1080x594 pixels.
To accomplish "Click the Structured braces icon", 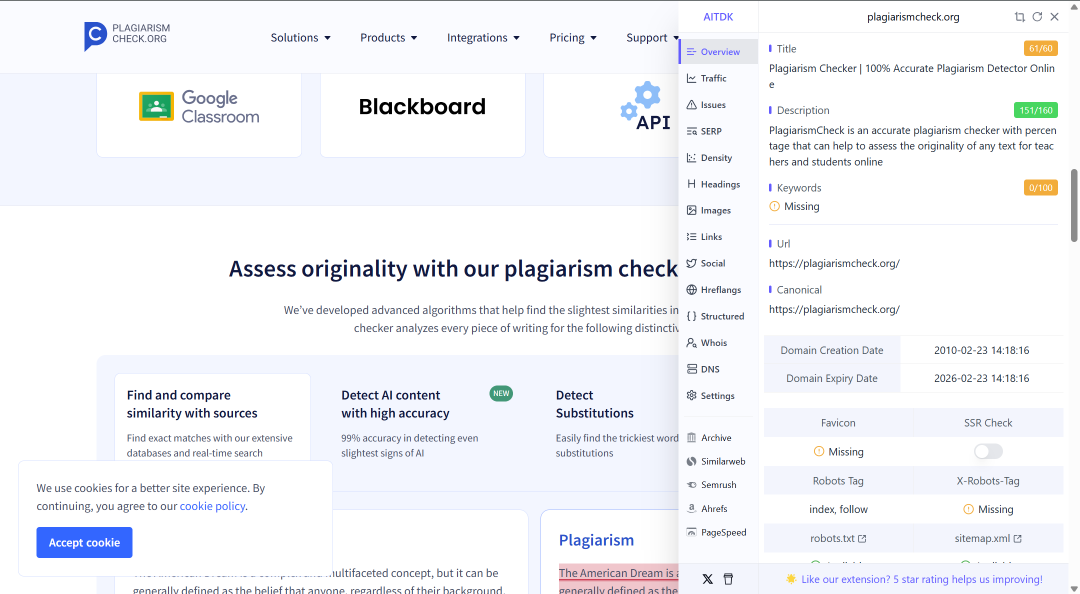I will 692,316.
